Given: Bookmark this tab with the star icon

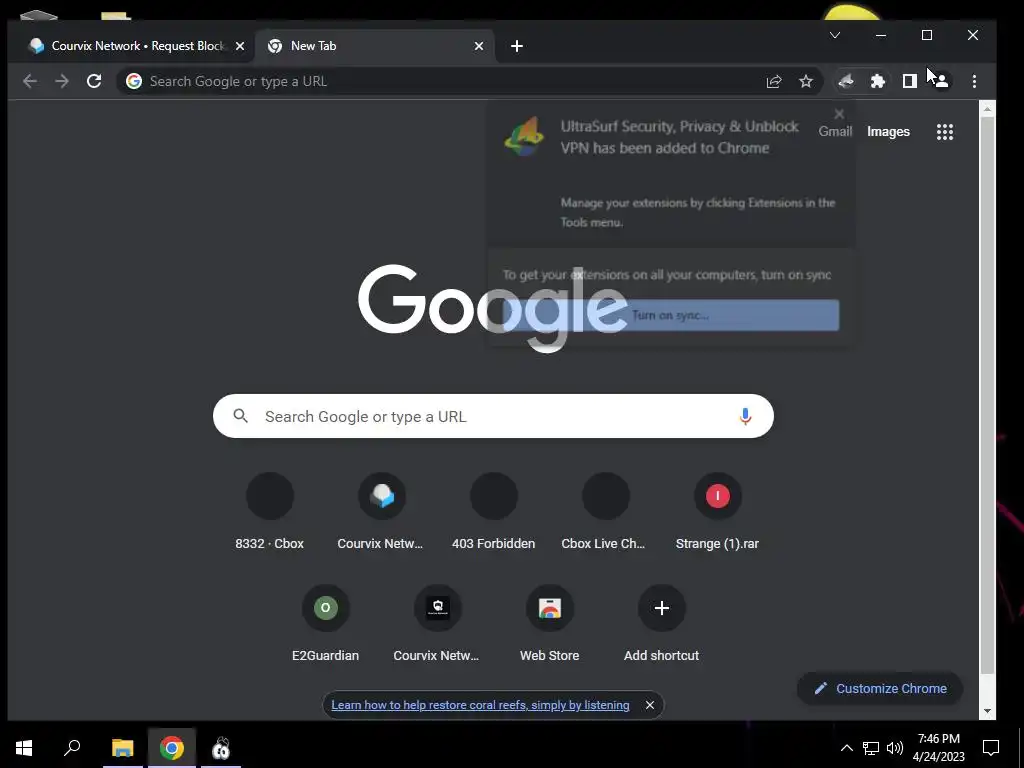Looking at the screenshot, I should pyautogui.click(x=806, y=81).
